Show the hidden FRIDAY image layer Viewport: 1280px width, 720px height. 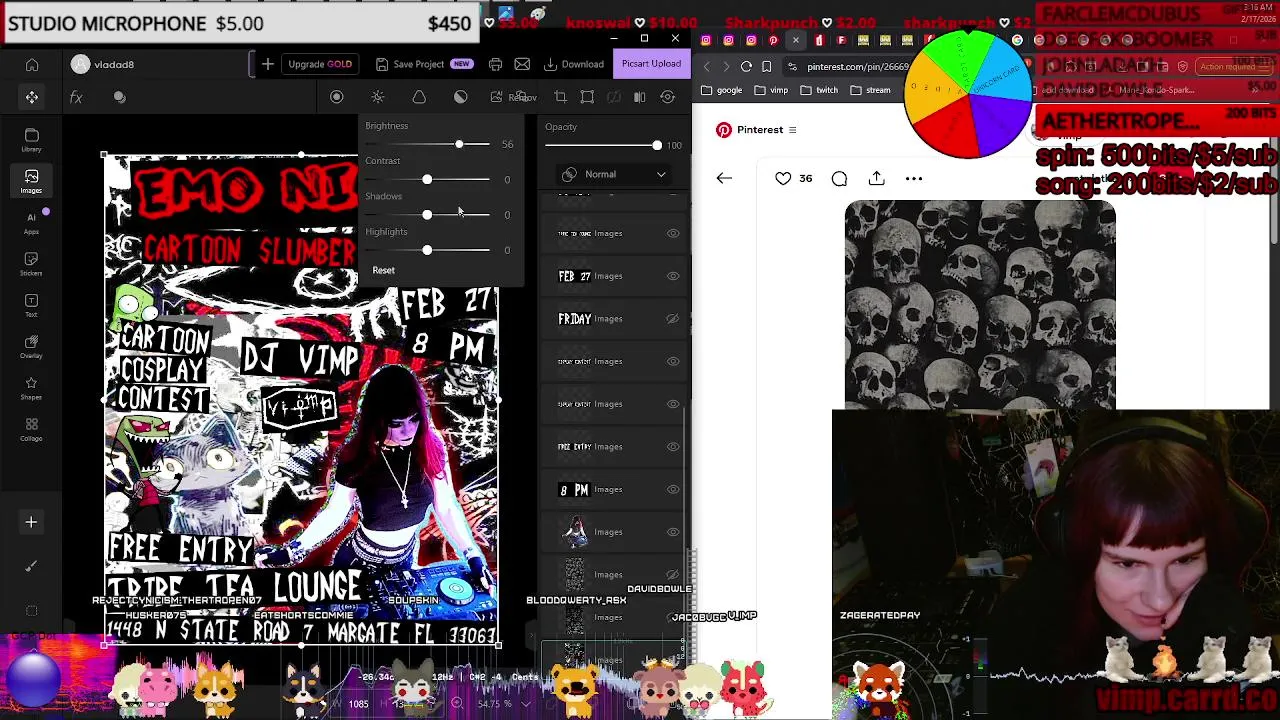(673, 319)
